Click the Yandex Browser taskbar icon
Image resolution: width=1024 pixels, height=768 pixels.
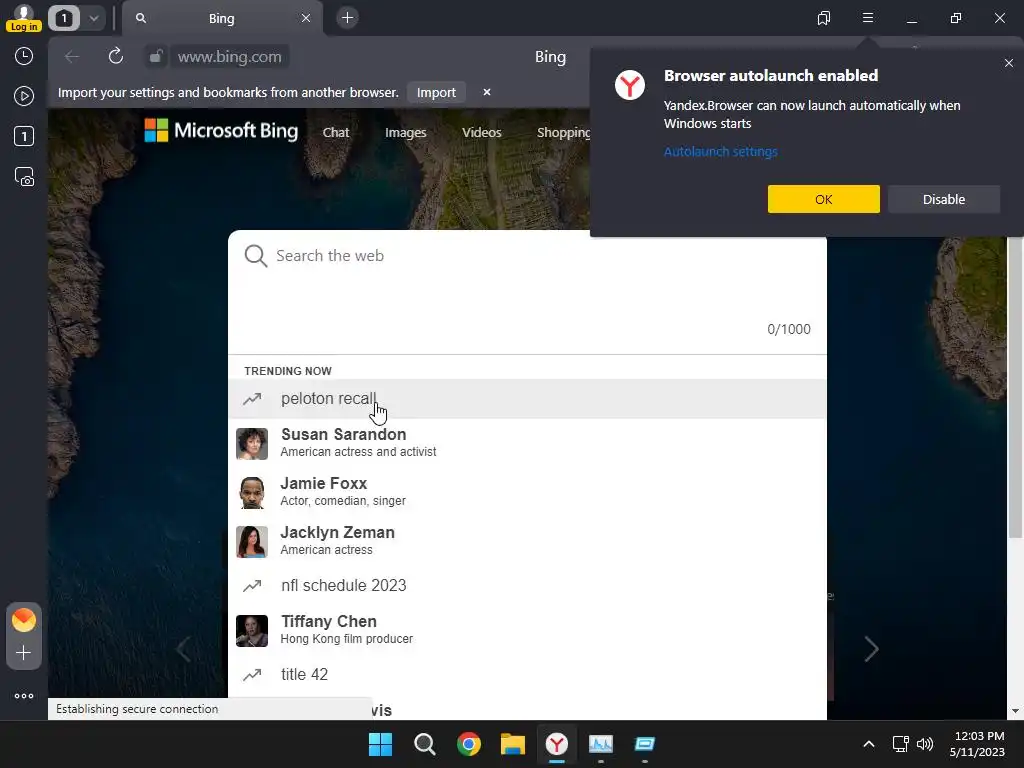pyautogui.click(x=557, y=744)
